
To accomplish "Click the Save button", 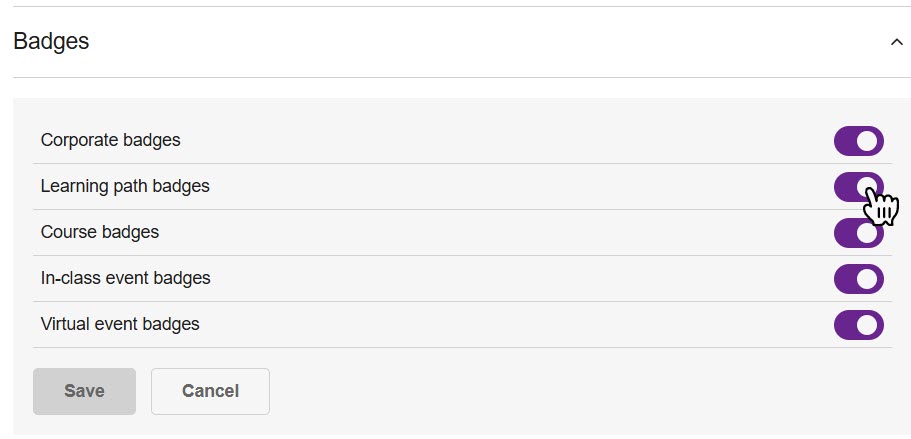I will point(84,391).
